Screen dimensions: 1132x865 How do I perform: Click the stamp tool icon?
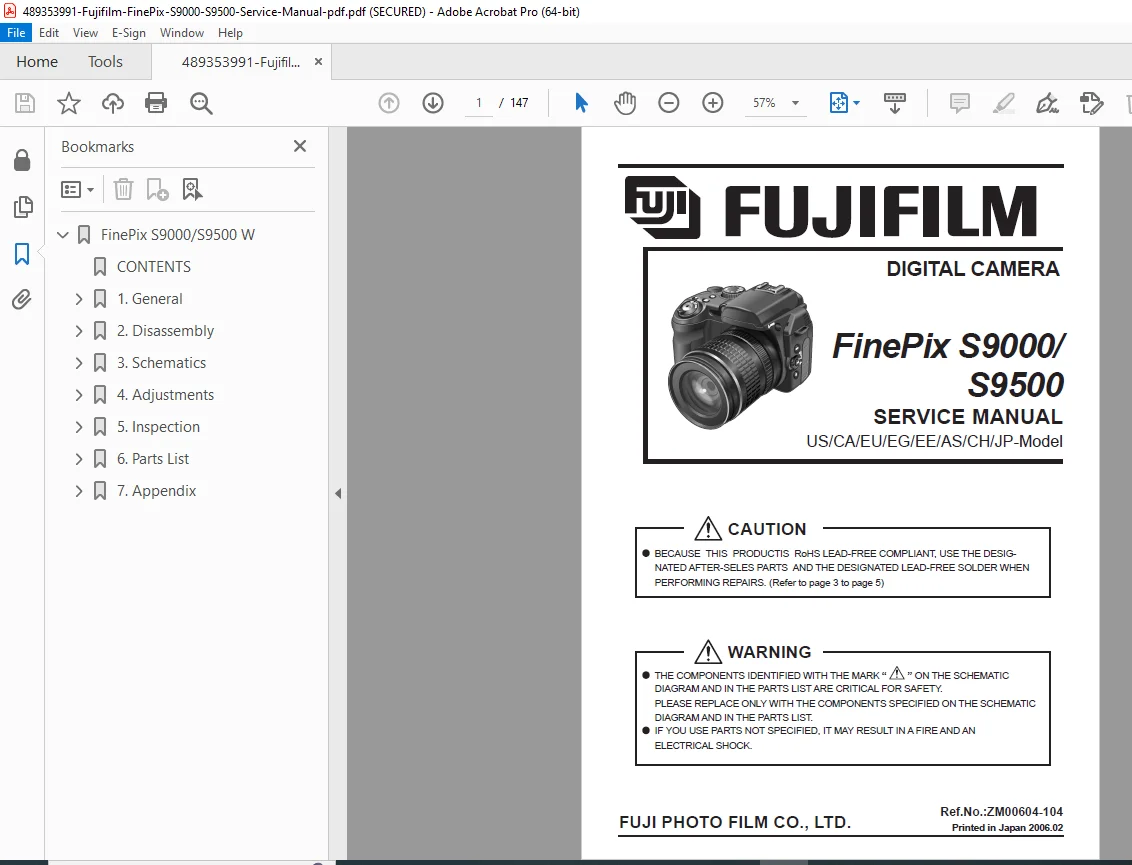pyautogui.click(x=1091, y=103)
